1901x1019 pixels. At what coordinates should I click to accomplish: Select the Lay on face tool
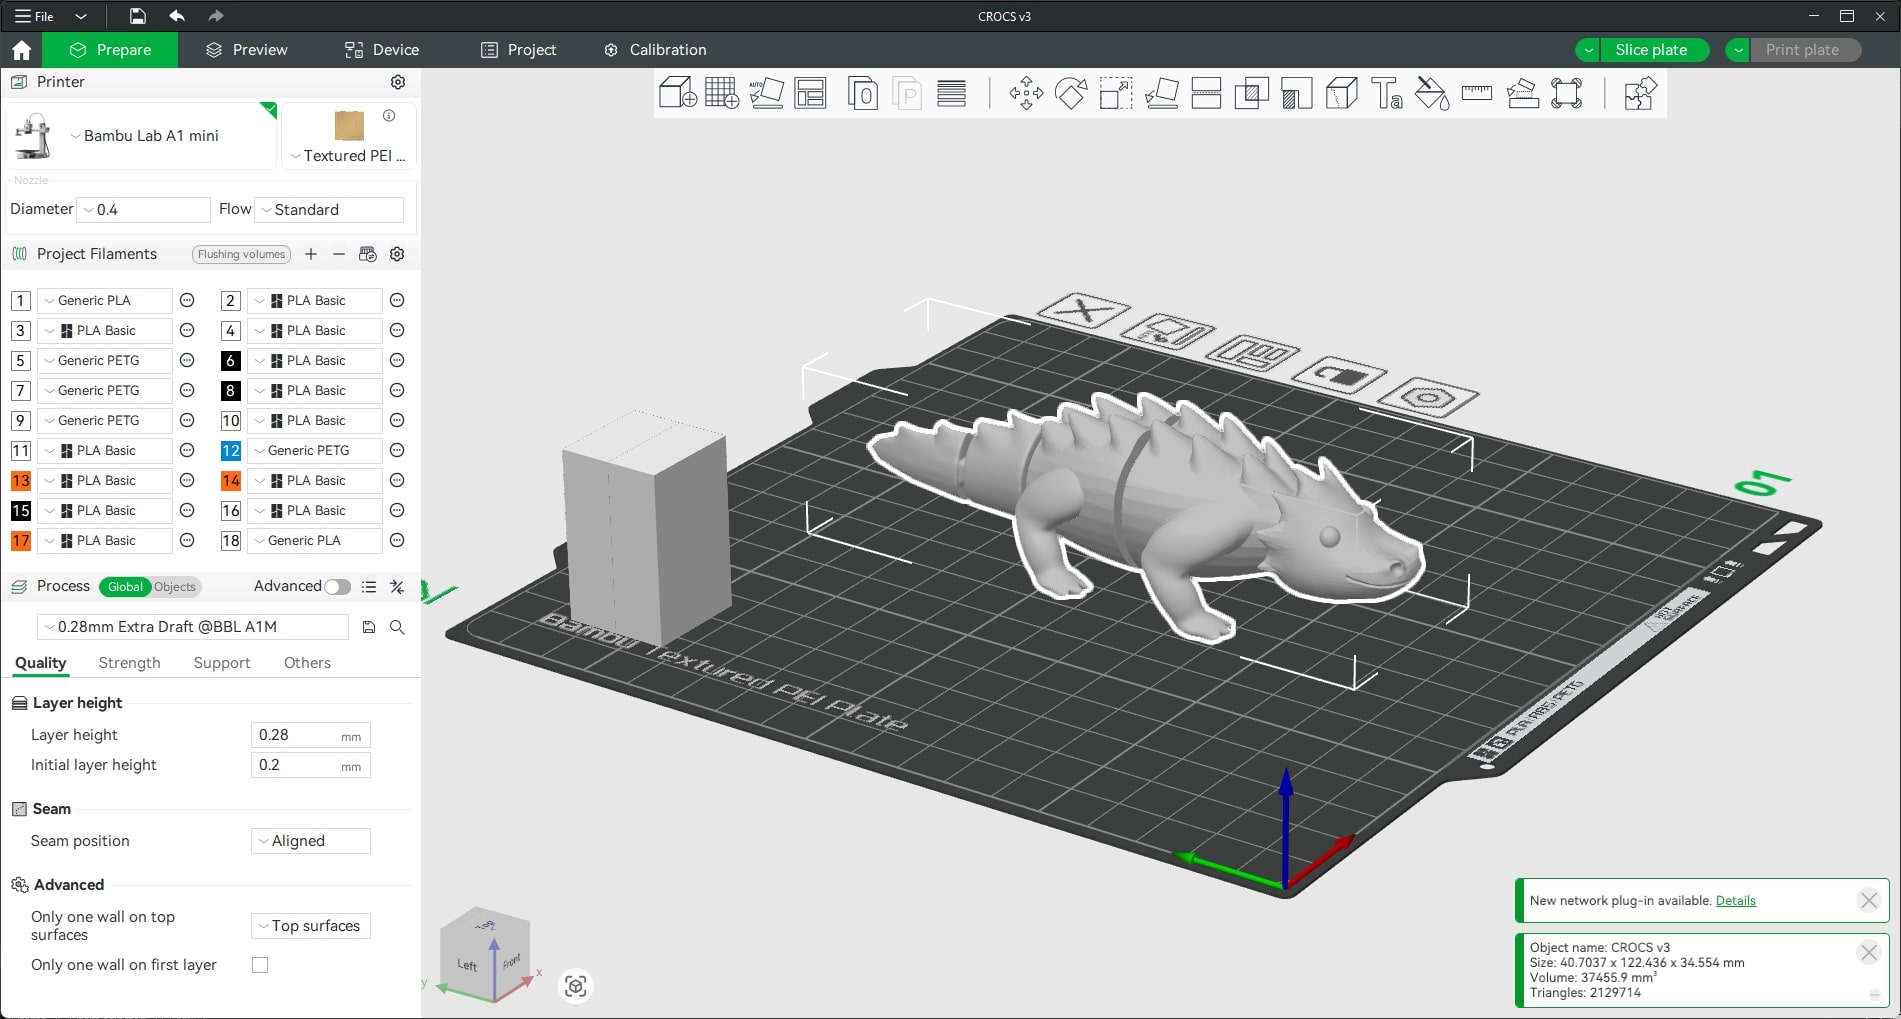coord(1161,93)
